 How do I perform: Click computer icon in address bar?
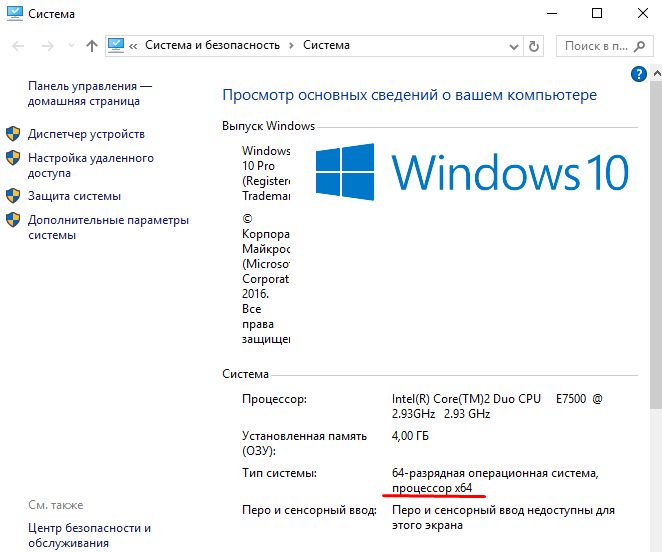click(x=116, y=46)
